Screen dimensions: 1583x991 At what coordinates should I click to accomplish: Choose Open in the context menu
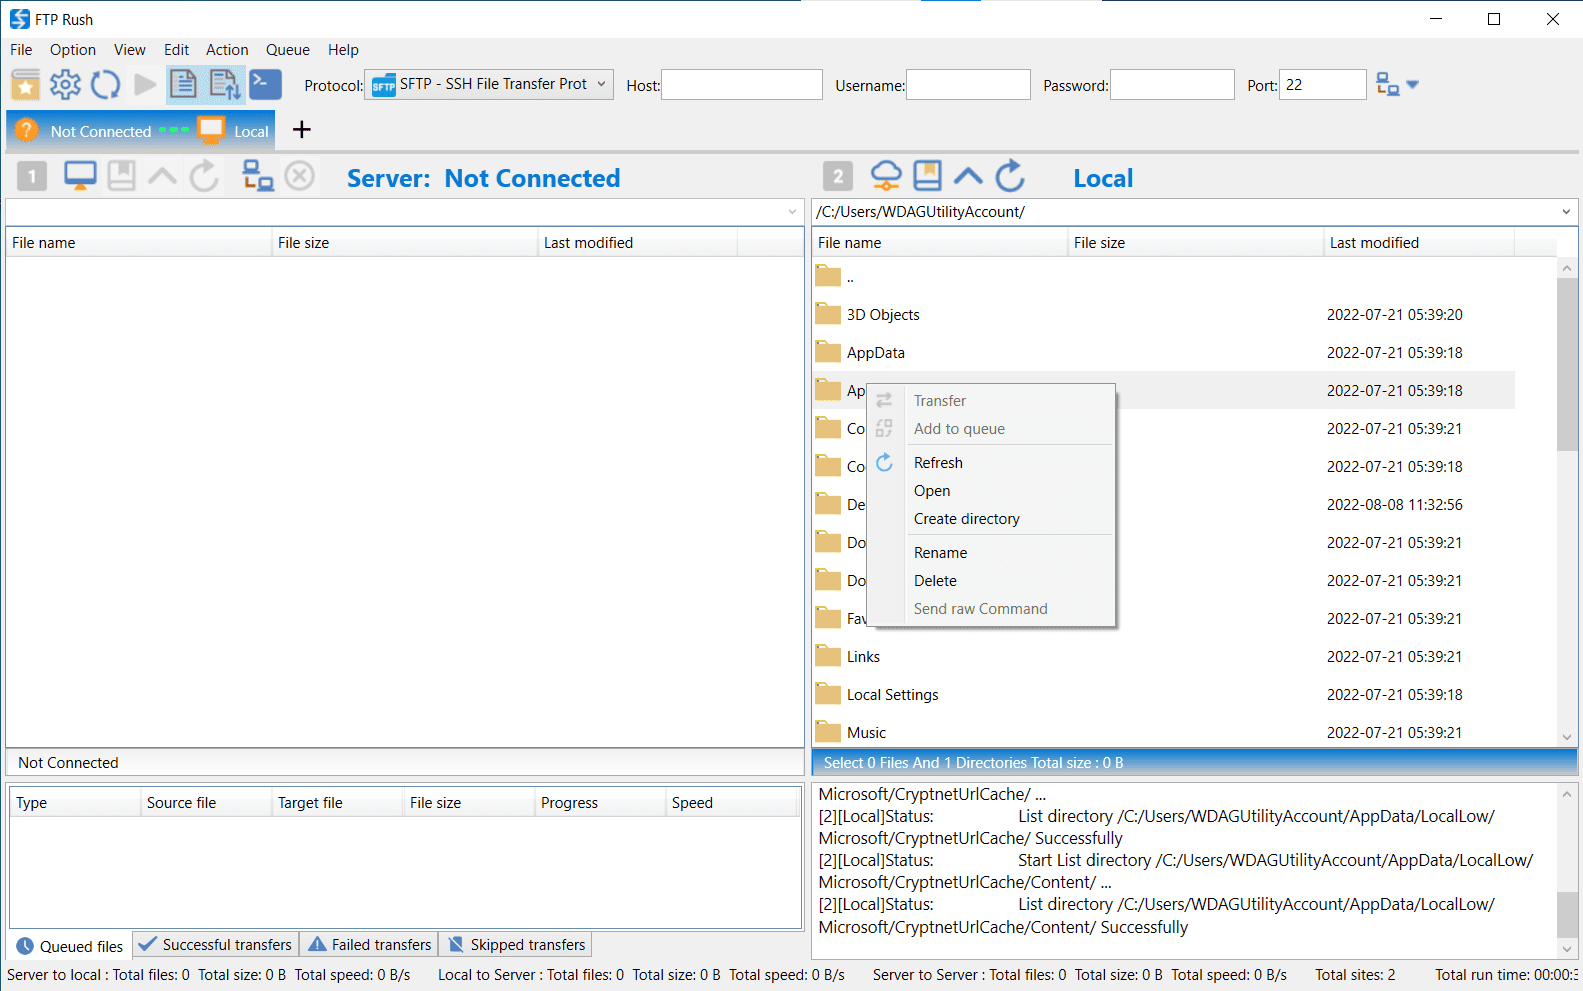pos(991,491)
